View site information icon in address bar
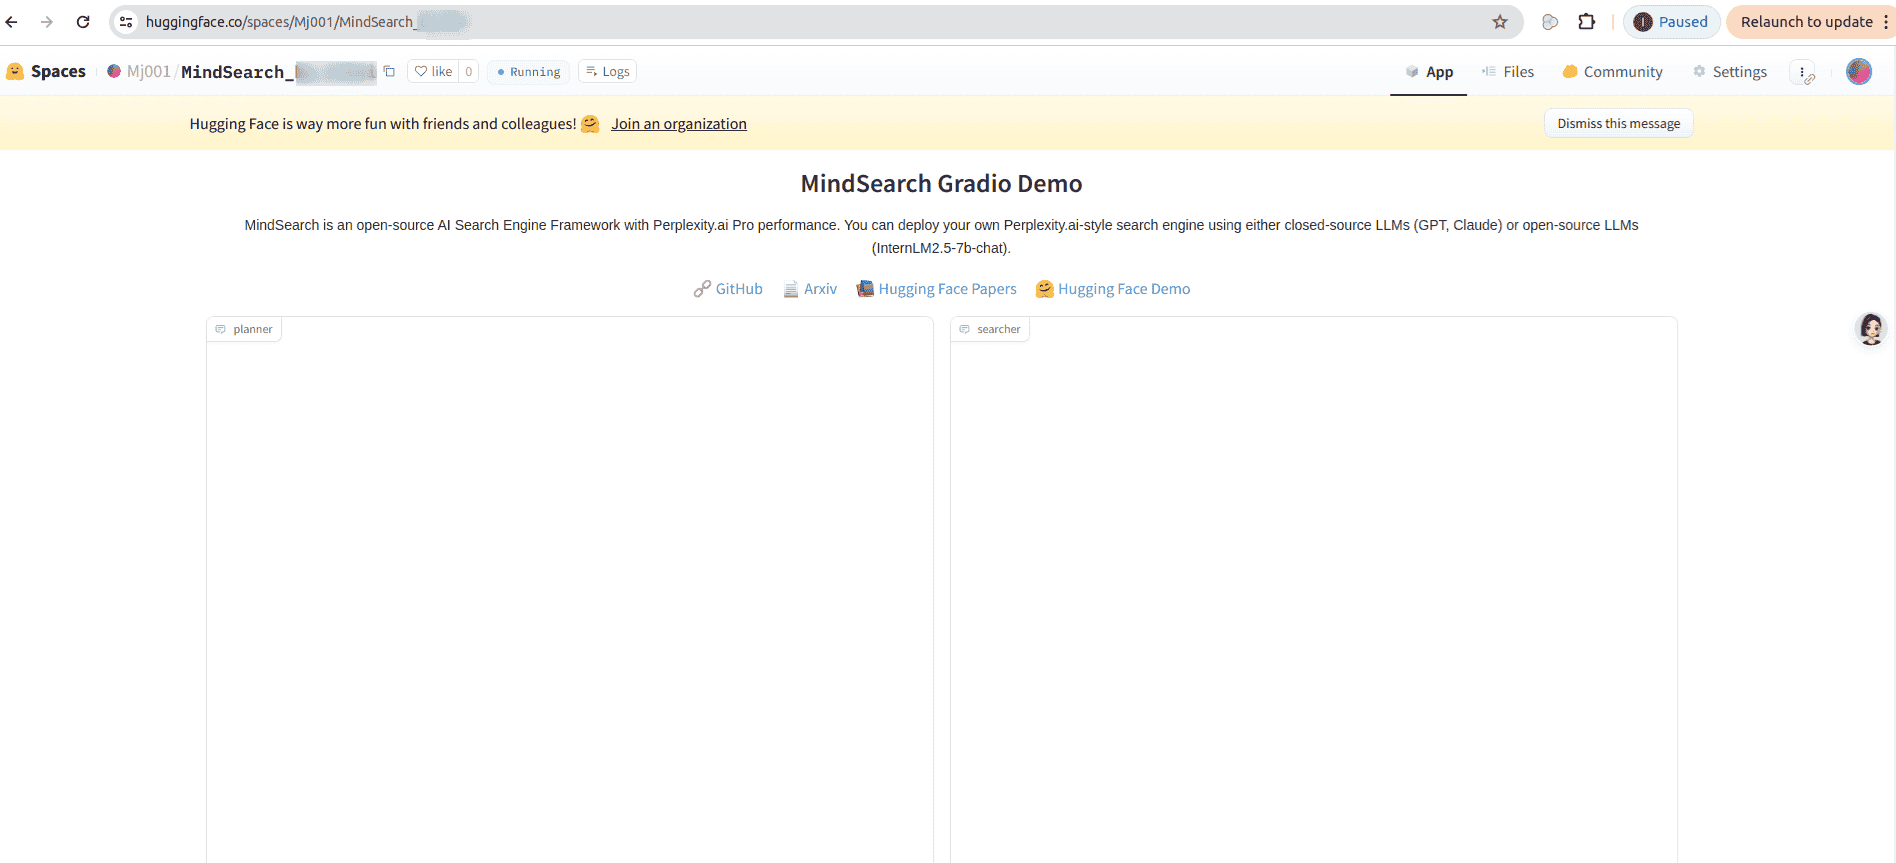Screen dimensions: 1896x863 coord(126,22)
